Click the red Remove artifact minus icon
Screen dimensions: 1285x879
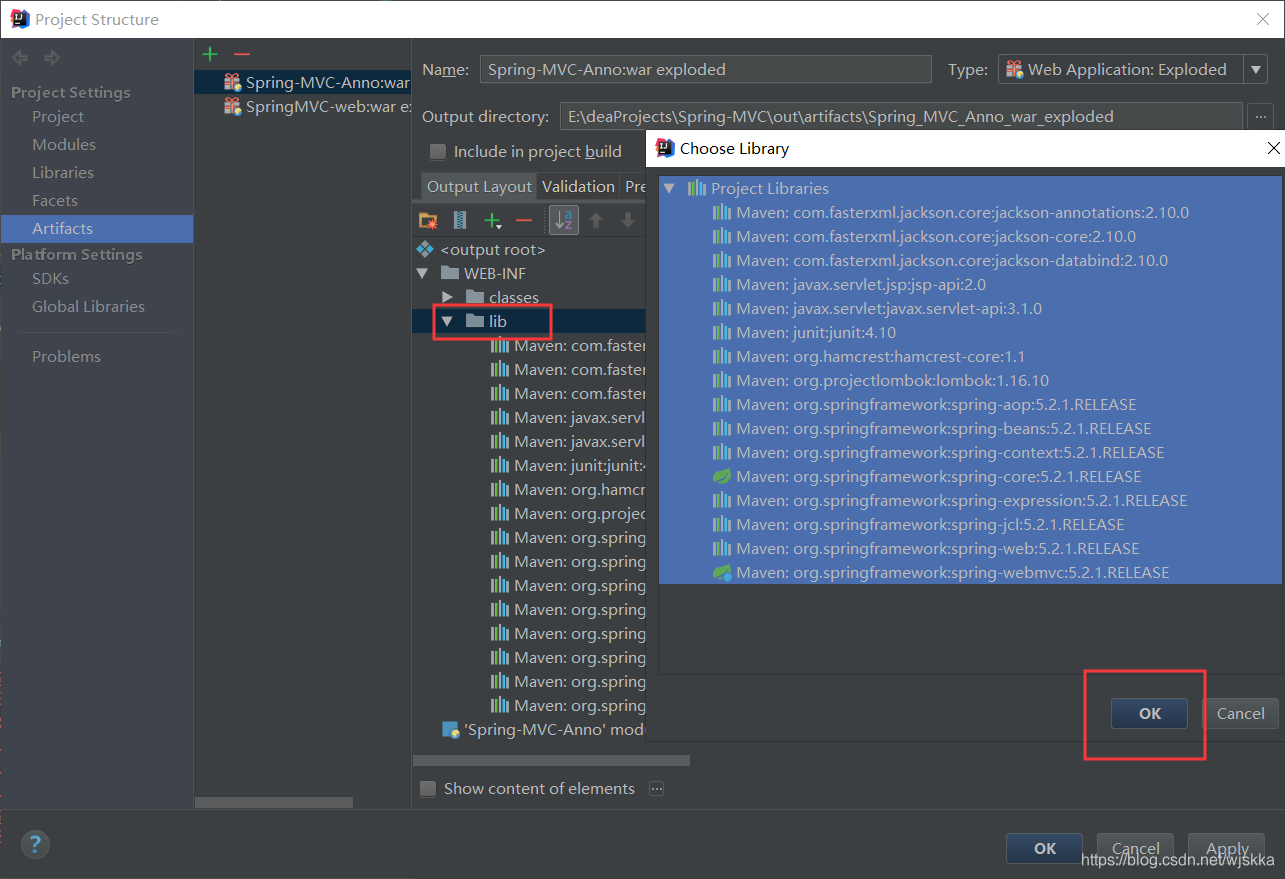click(241, 54)
